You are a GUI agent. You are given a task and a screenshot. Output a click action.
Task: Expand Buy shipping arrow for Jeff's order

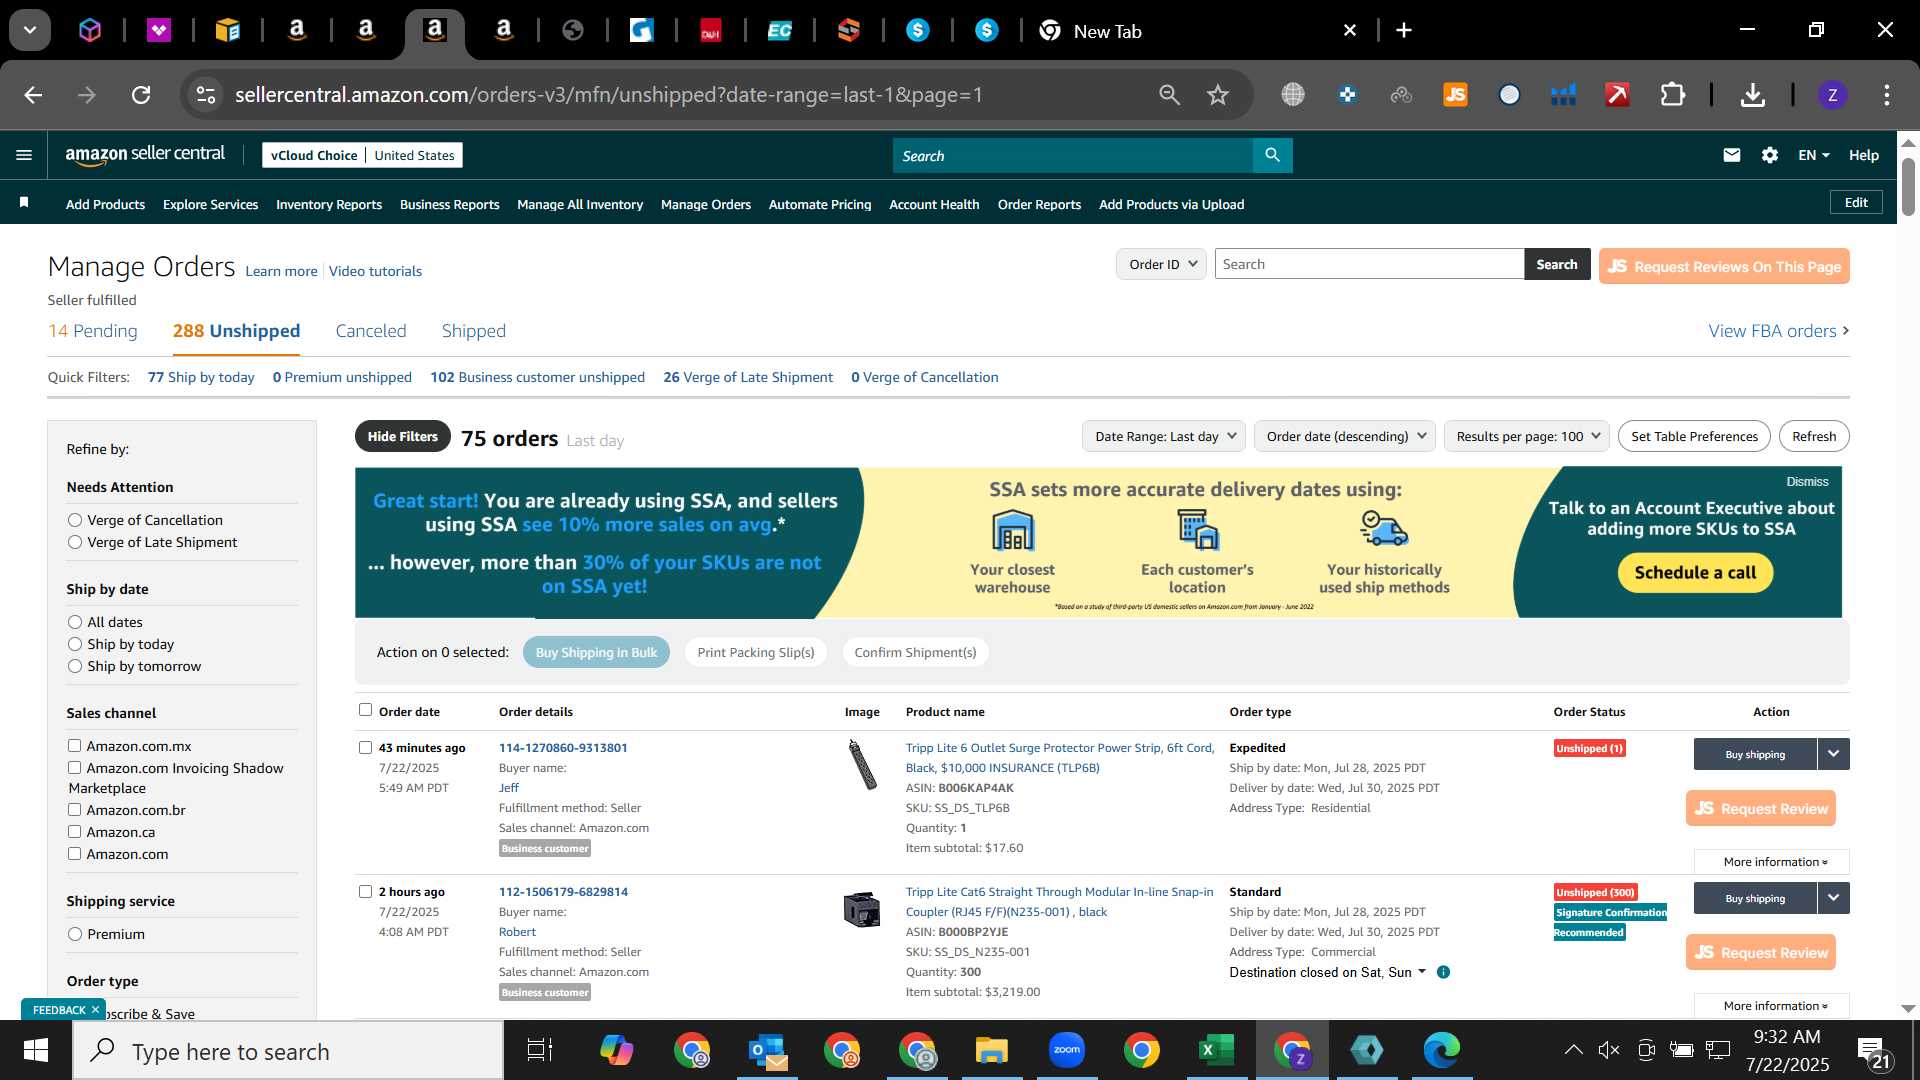pos(1834,754)
